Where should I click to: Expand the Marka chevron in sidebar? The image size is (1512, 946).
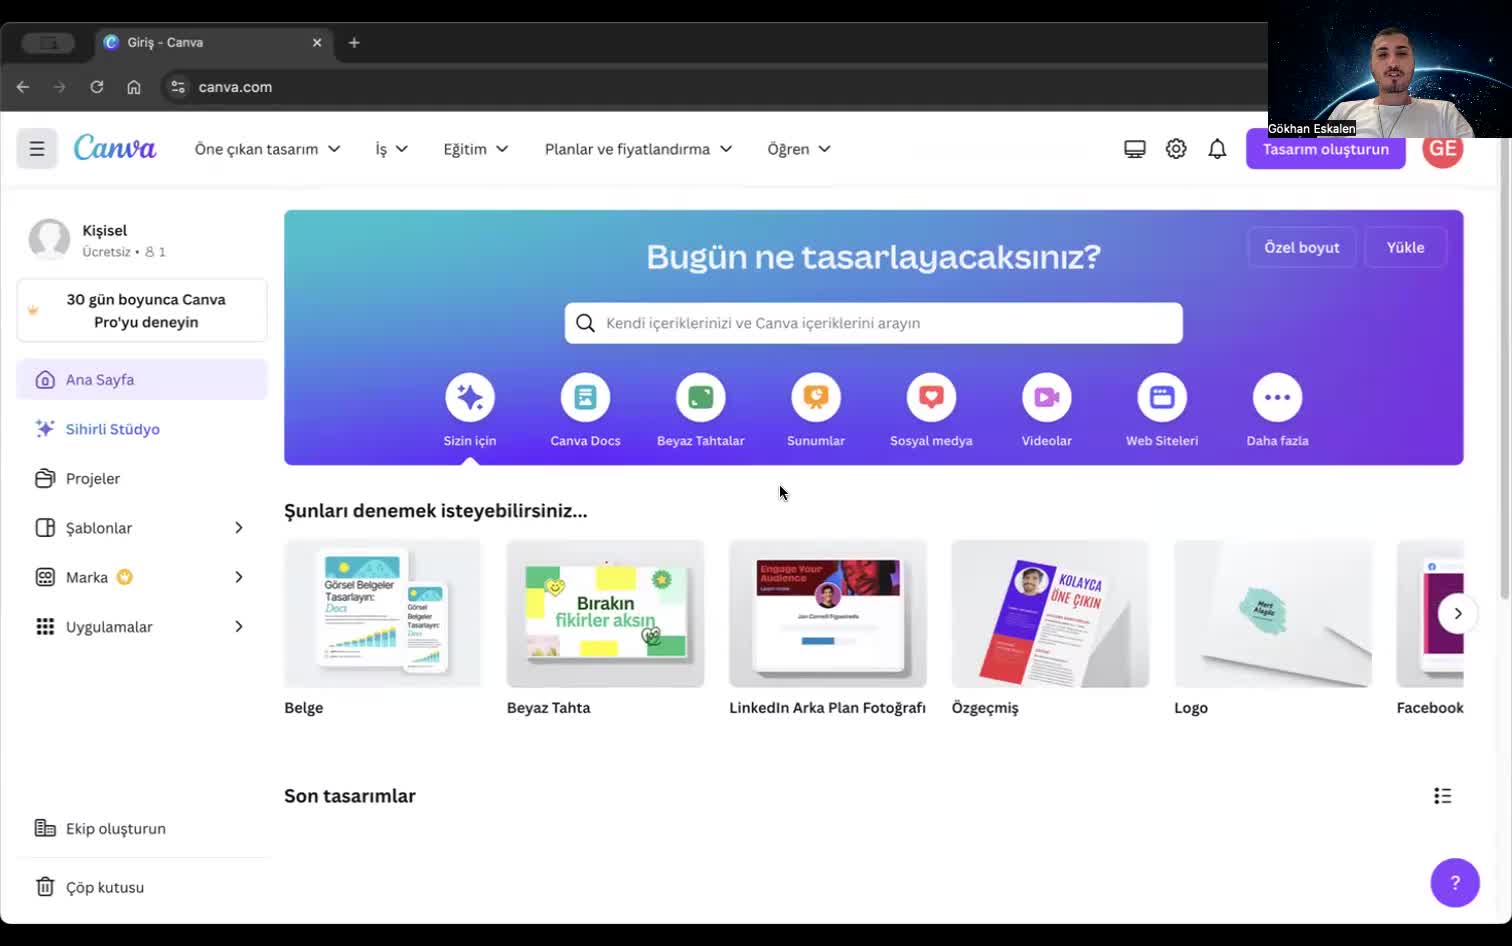tap(239, 577)
